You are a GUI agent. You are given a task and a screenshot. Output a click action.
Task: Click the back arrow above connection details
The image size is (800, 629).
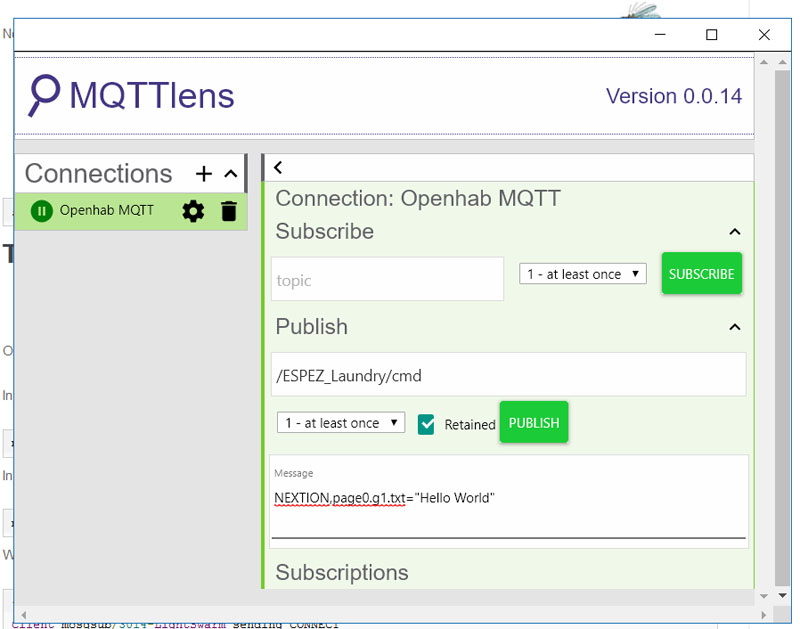pyautogui.click(x=278, y=167)
